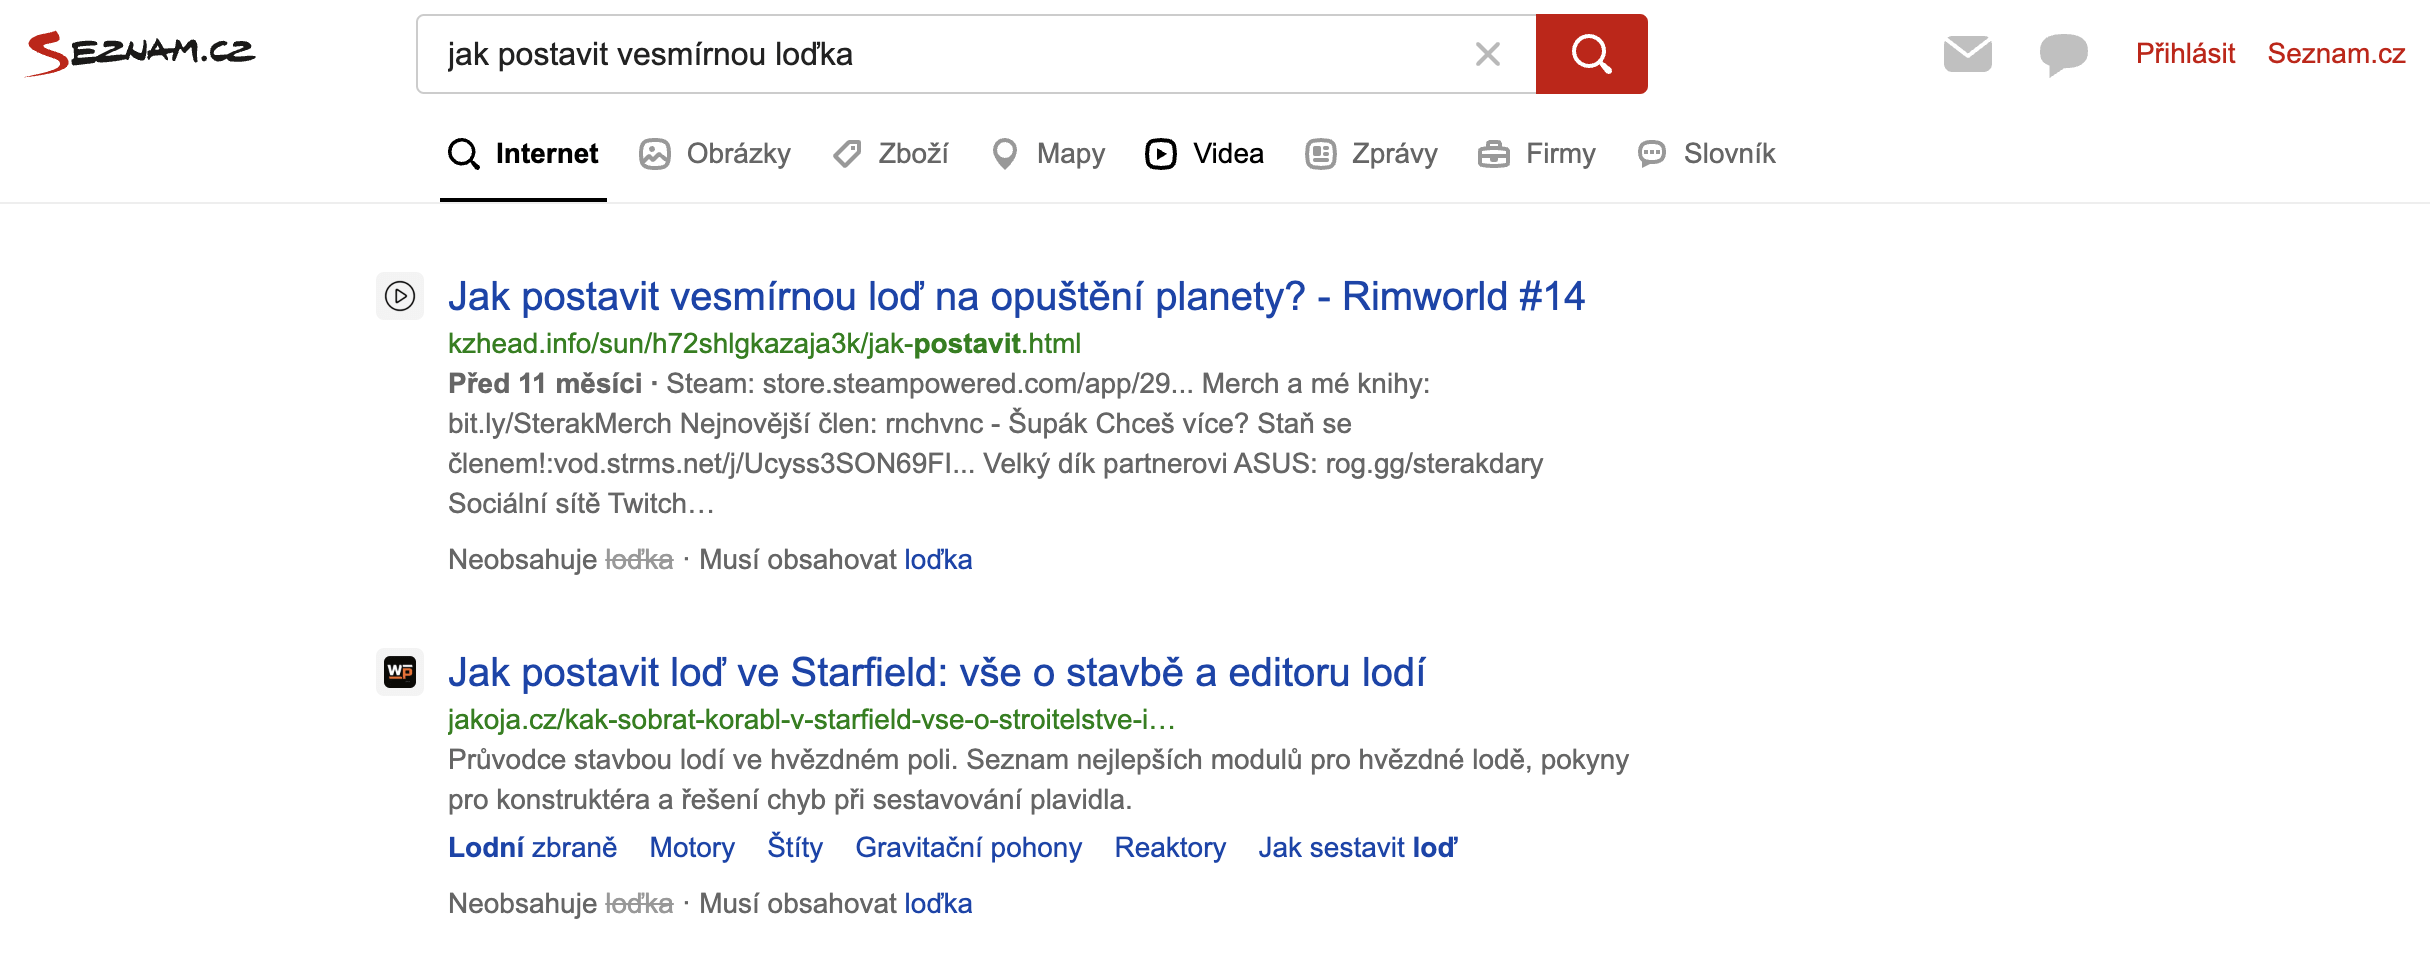This screenshot has height=960, width=2430.
Task: Click the newspaper icon beside Zprávy
Action: 1321,154
